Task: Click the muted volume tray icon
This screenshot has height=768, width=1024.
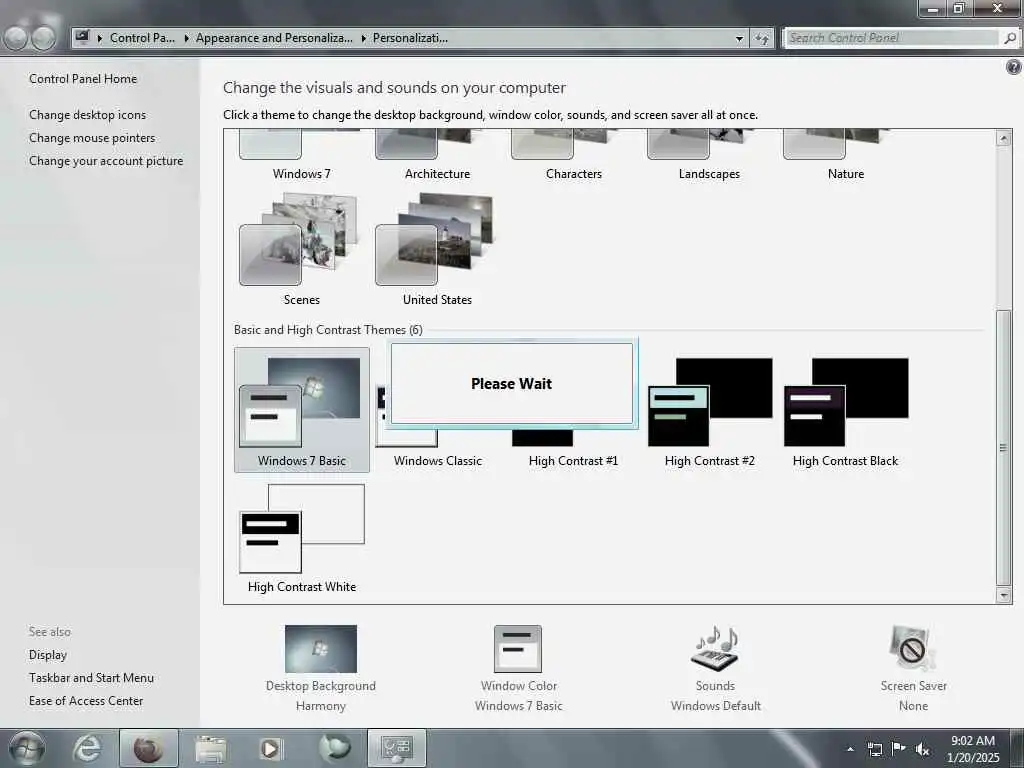Action: pos(922,749)
